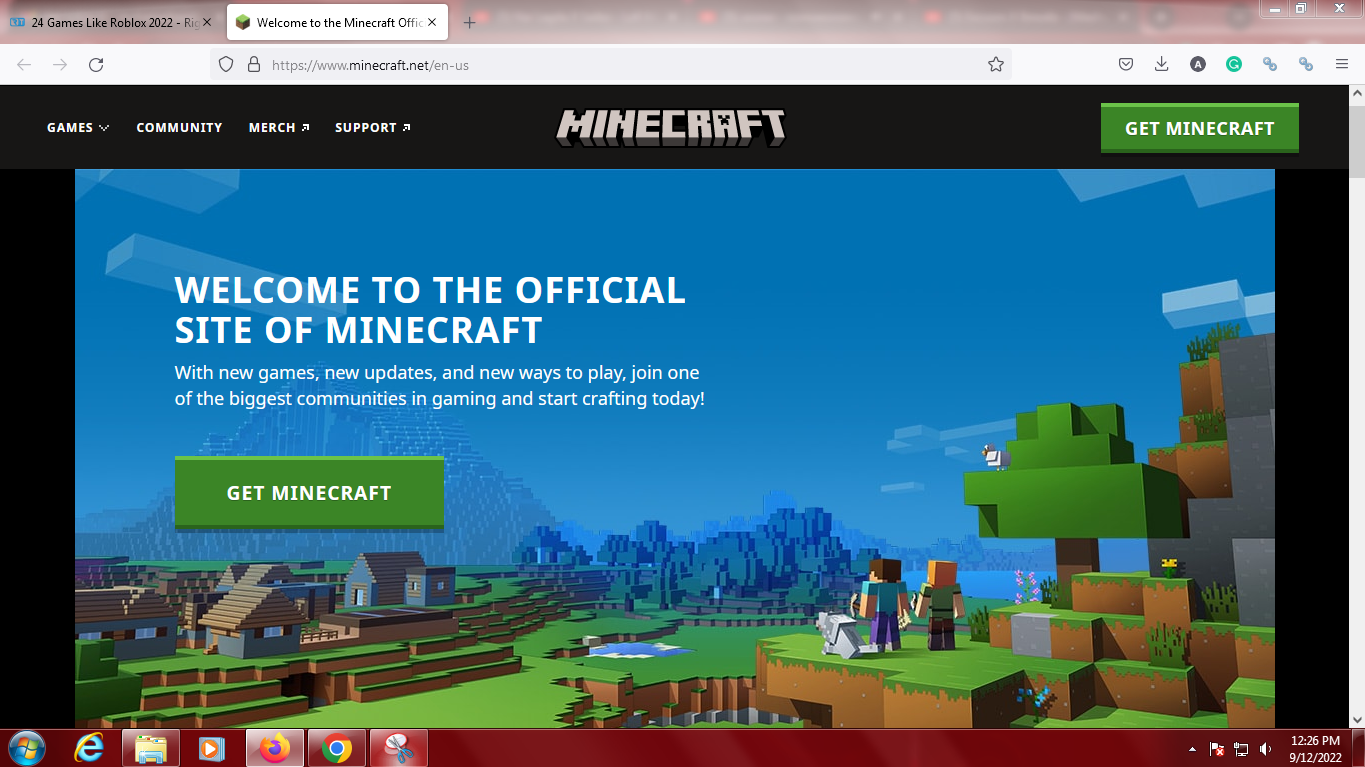Viewport: 1365px width, 767px height.
Task: Open Windows Media Player from taskbar
Action: point(211,748)
